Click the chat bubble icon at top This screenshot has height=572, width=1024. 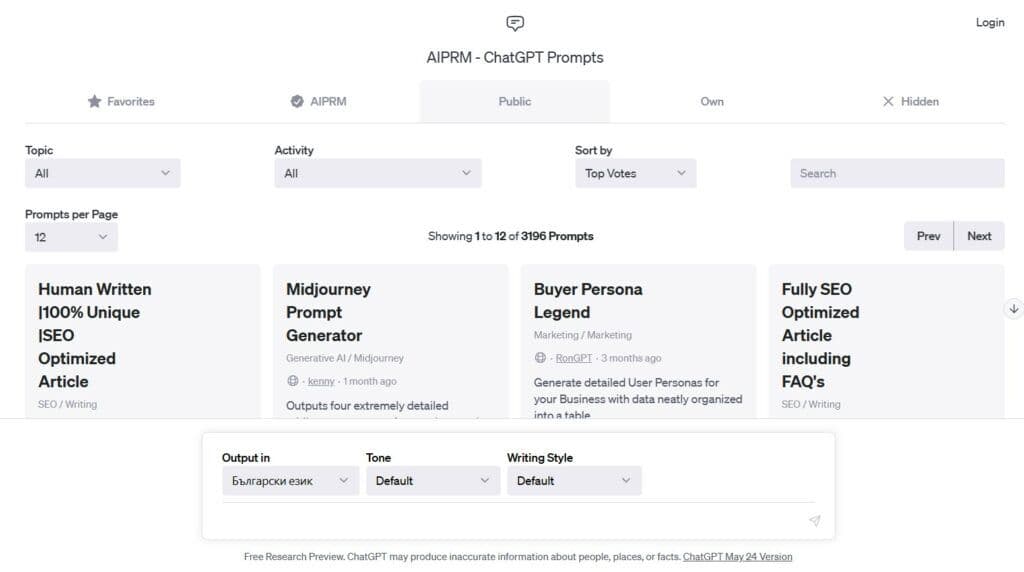point(515,23)
